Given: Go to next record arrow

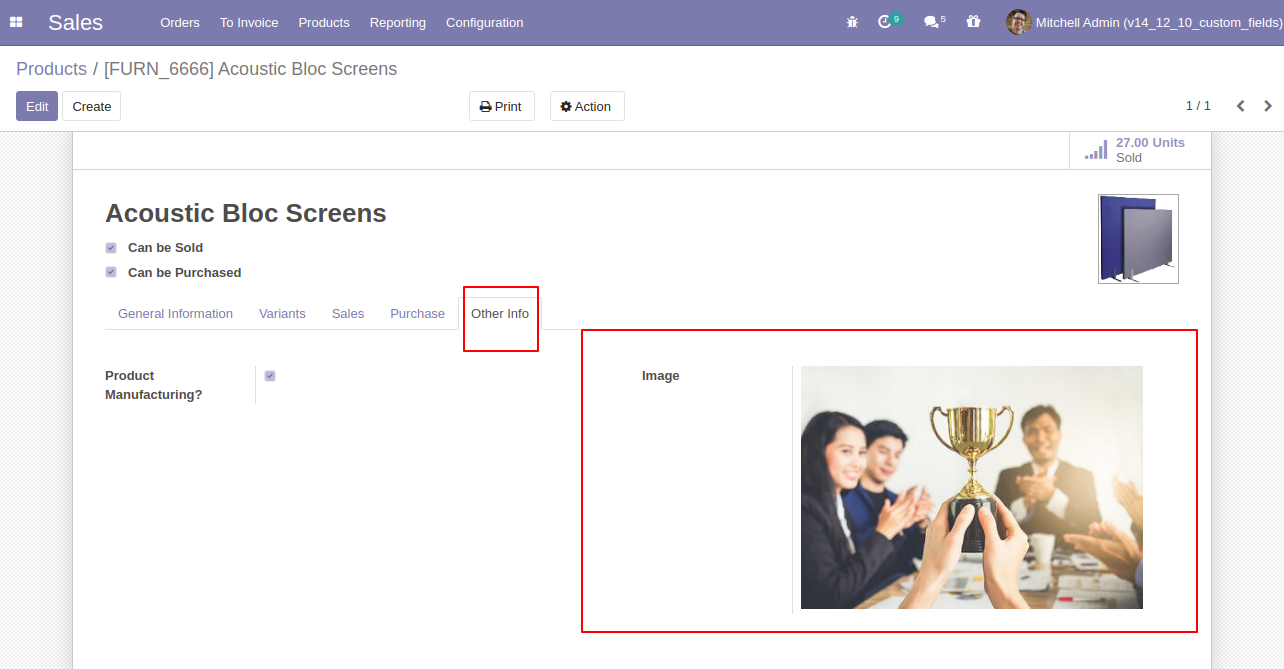Looking at the screenshot, I should pos(1268,106).
